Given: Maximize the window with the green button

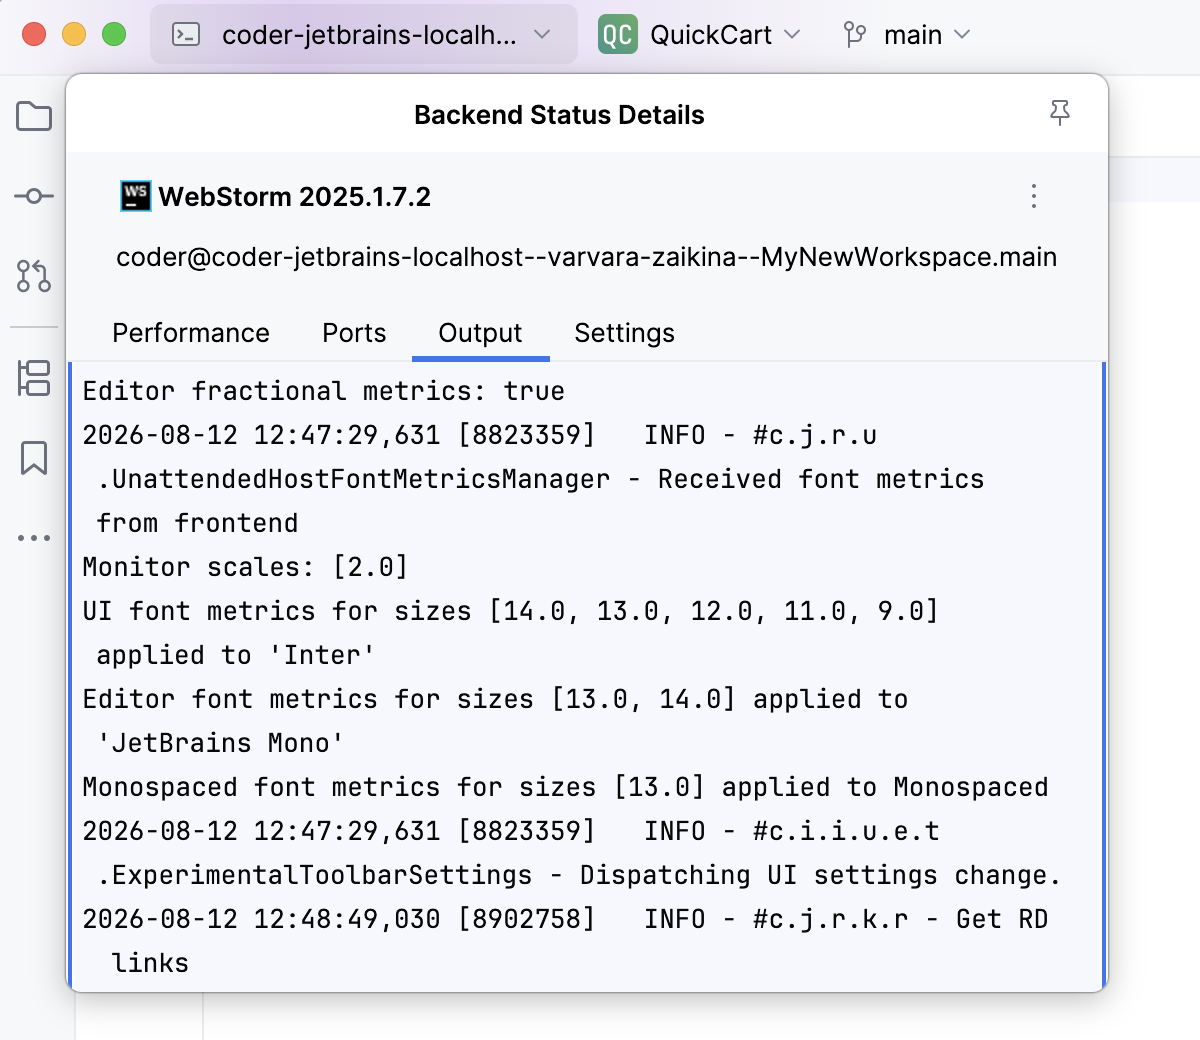Looking at the screenshot, I should coord(114,34).
